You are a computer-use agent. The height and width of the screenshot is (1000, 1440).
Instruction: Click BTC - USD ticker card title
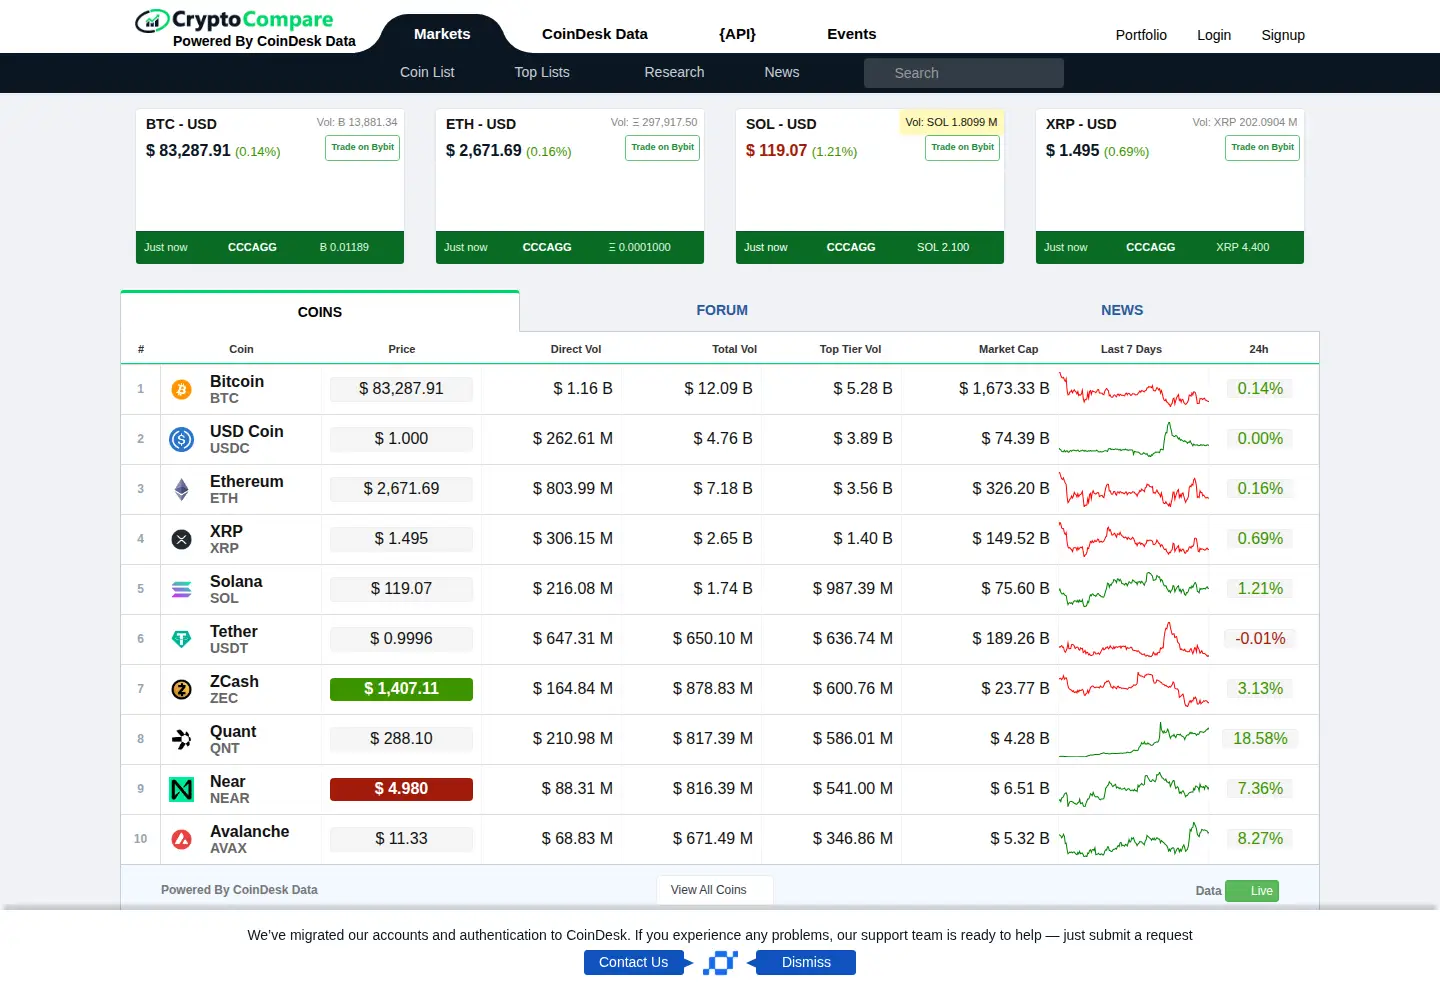pos(181,124)
